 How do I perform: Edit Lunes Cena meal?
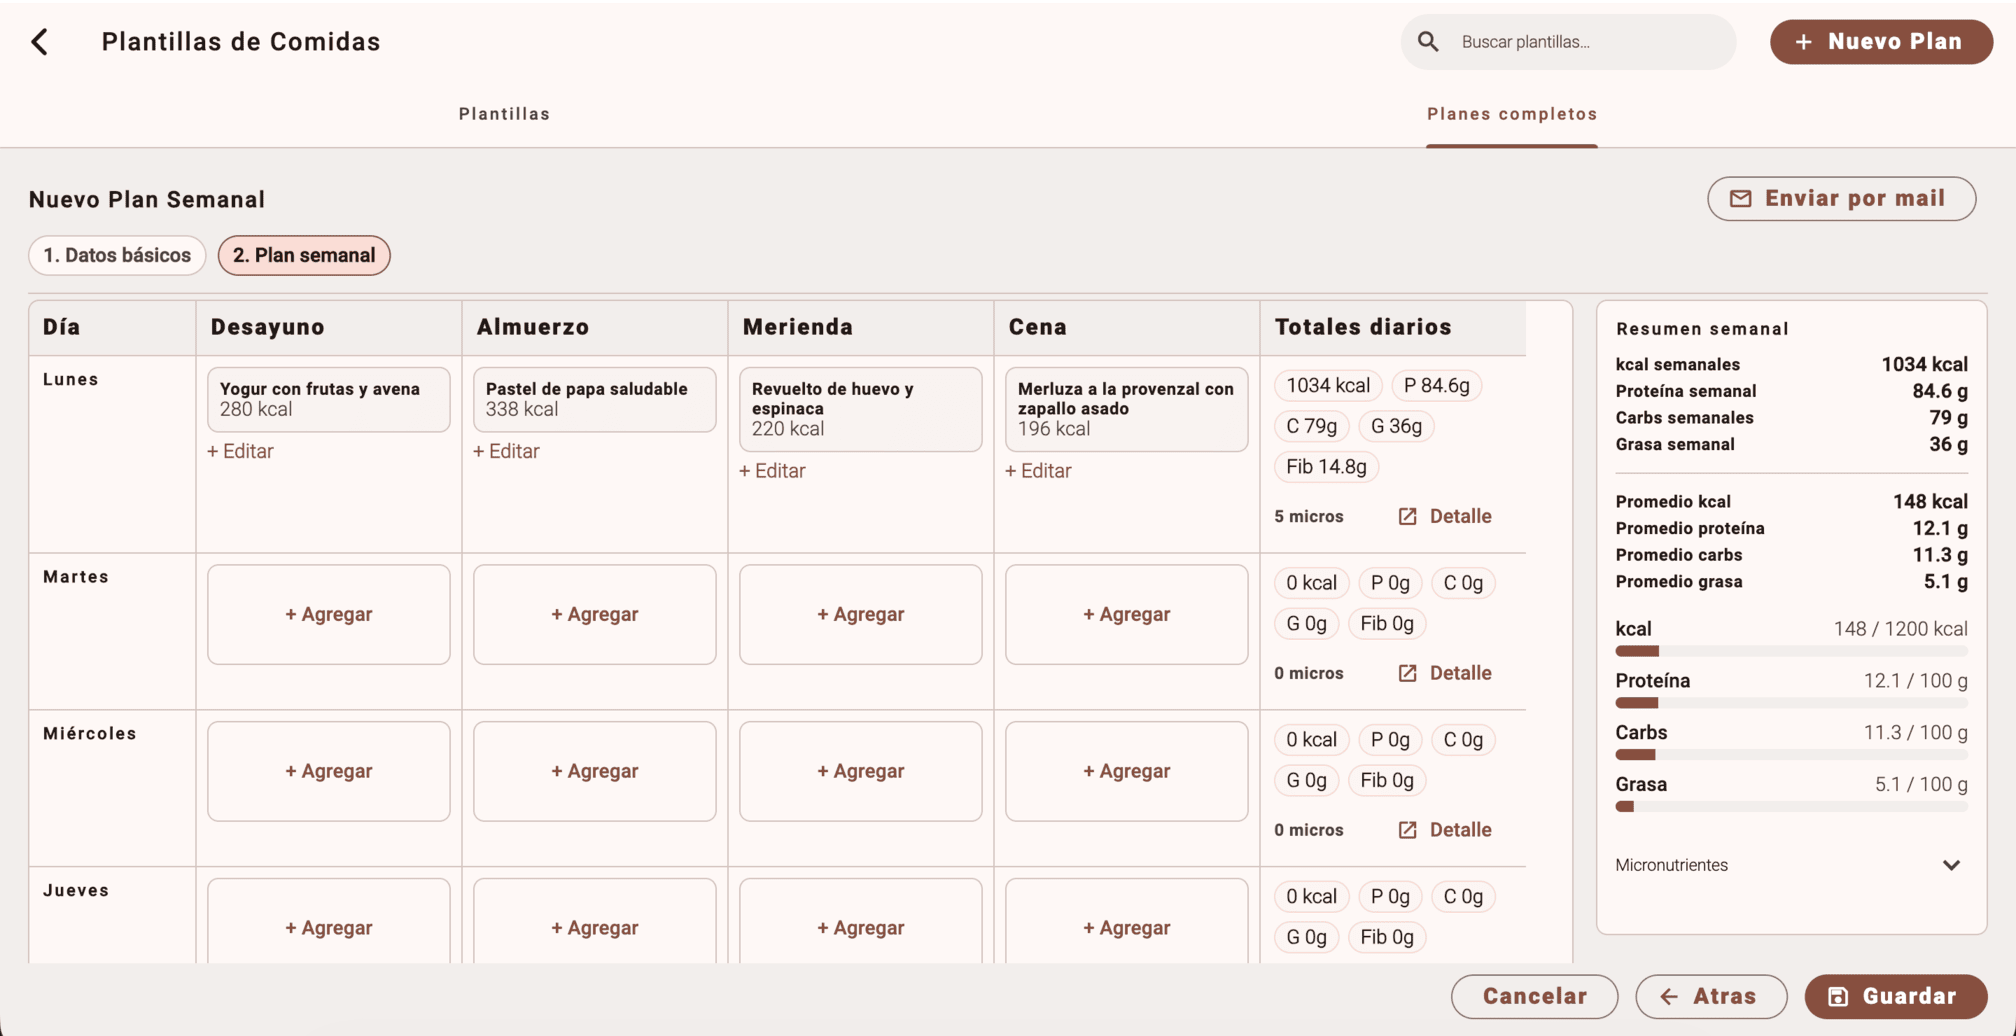pyautogui.click(x=1038, y=471)
